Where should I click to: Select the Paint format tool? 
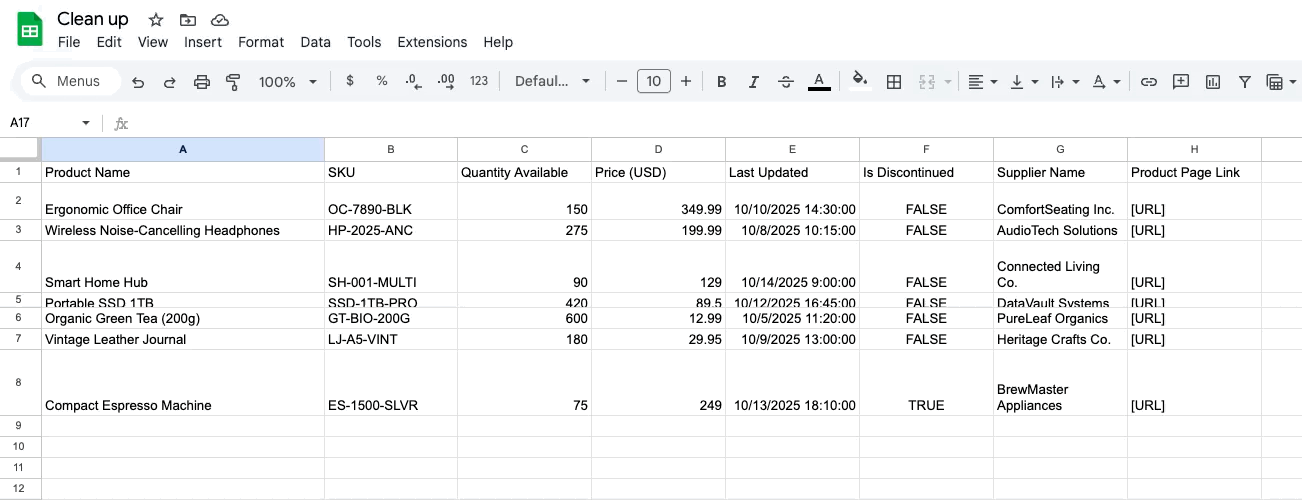click(234, 82)
